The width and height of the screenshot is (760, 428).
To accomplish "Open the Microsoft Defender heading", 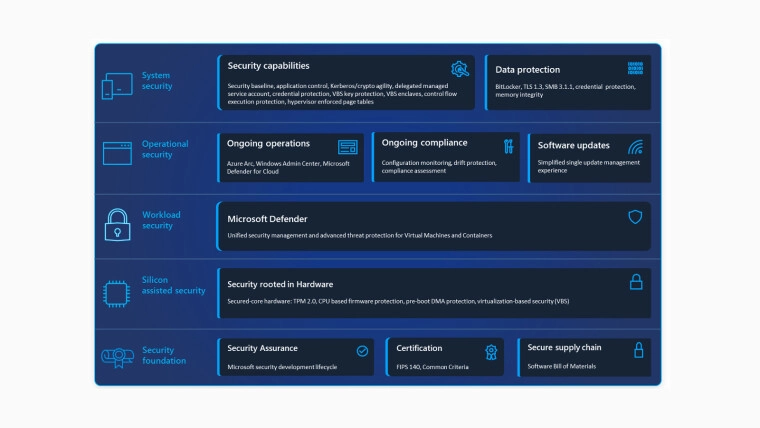I will [x=267, y=219].
